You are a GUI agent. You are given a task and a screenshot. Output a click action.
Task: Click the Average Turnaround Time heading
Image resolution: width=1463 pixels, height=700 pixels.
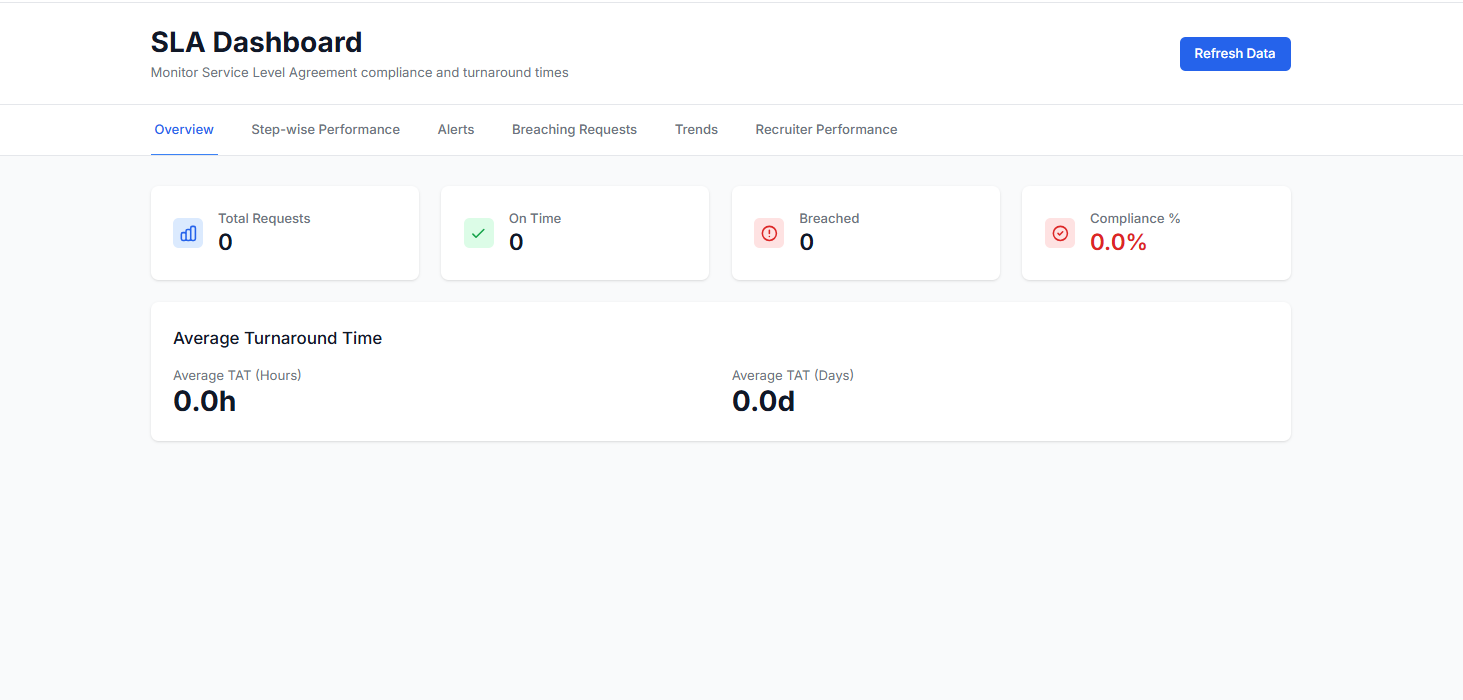[277, 338]
